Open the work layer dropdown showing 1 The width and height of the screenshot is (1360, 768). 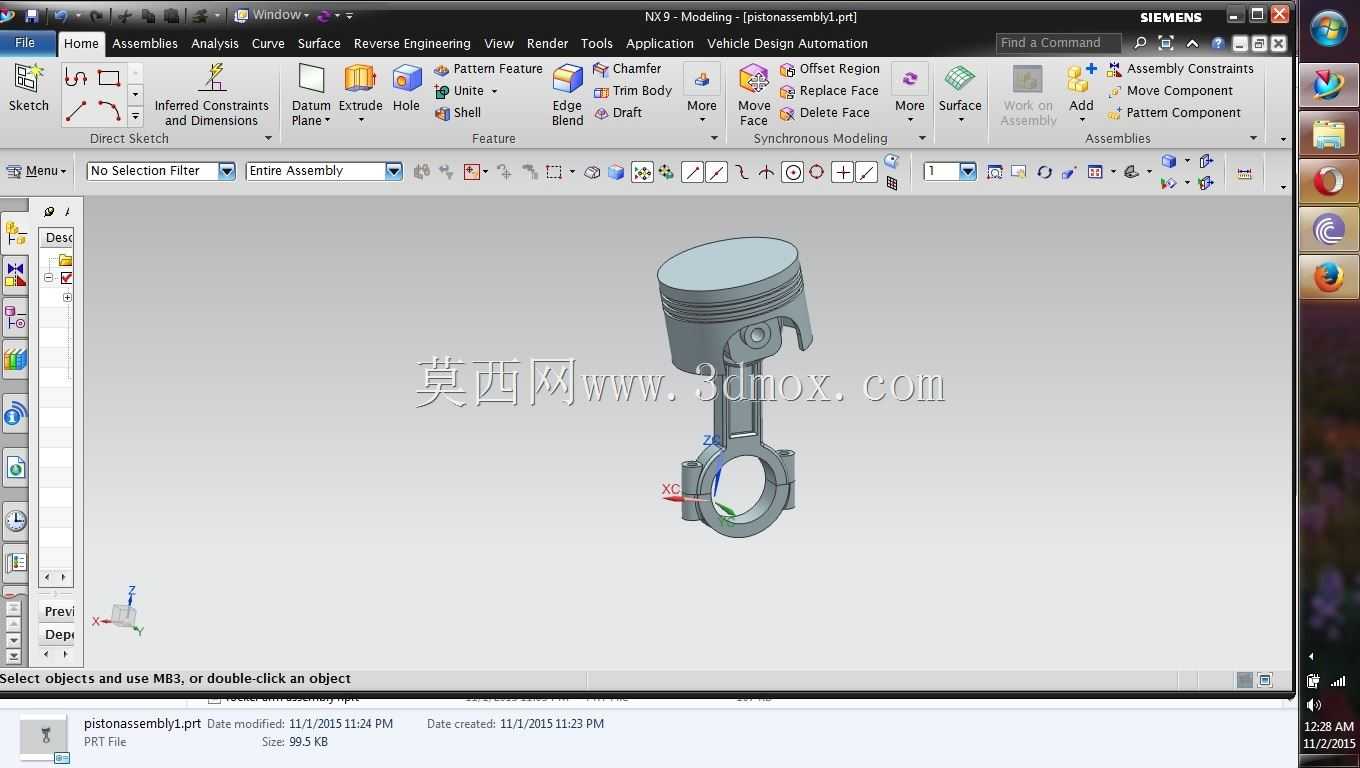point(967,172)
